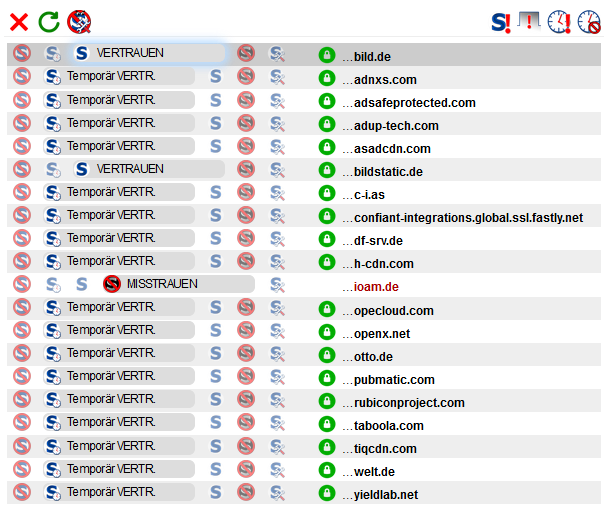Choose Custom preset for h-cdn.com
Screen dimensions: 605x511
coord(277,262)
